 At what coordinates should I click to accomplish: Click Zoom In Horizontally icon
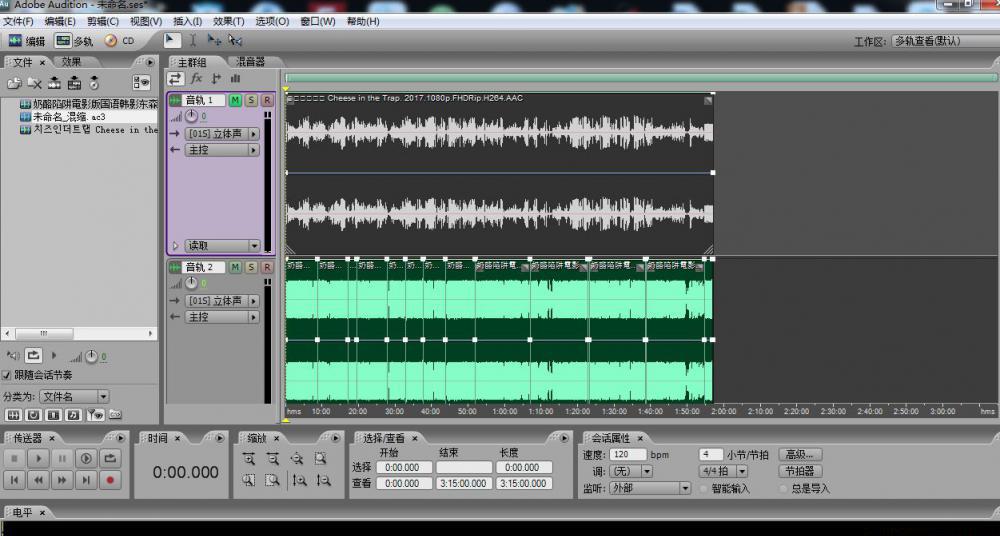coord(249,458)
